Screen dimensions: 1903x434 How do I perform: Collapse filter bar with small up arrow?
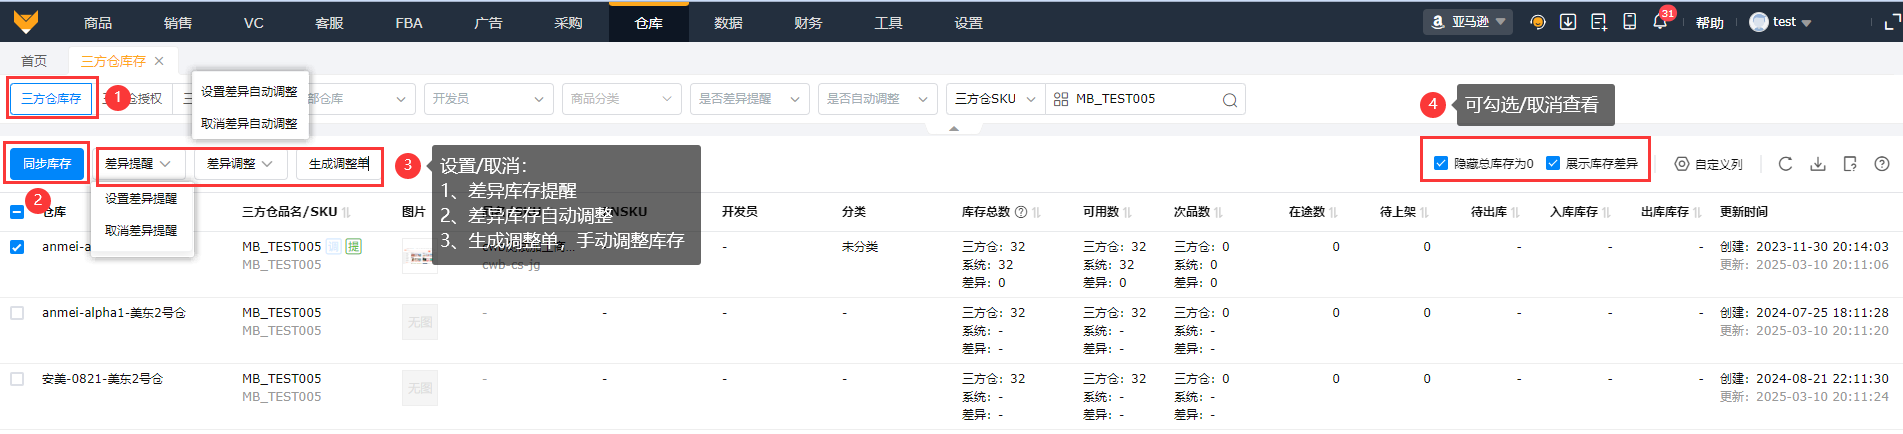[954, 129]
